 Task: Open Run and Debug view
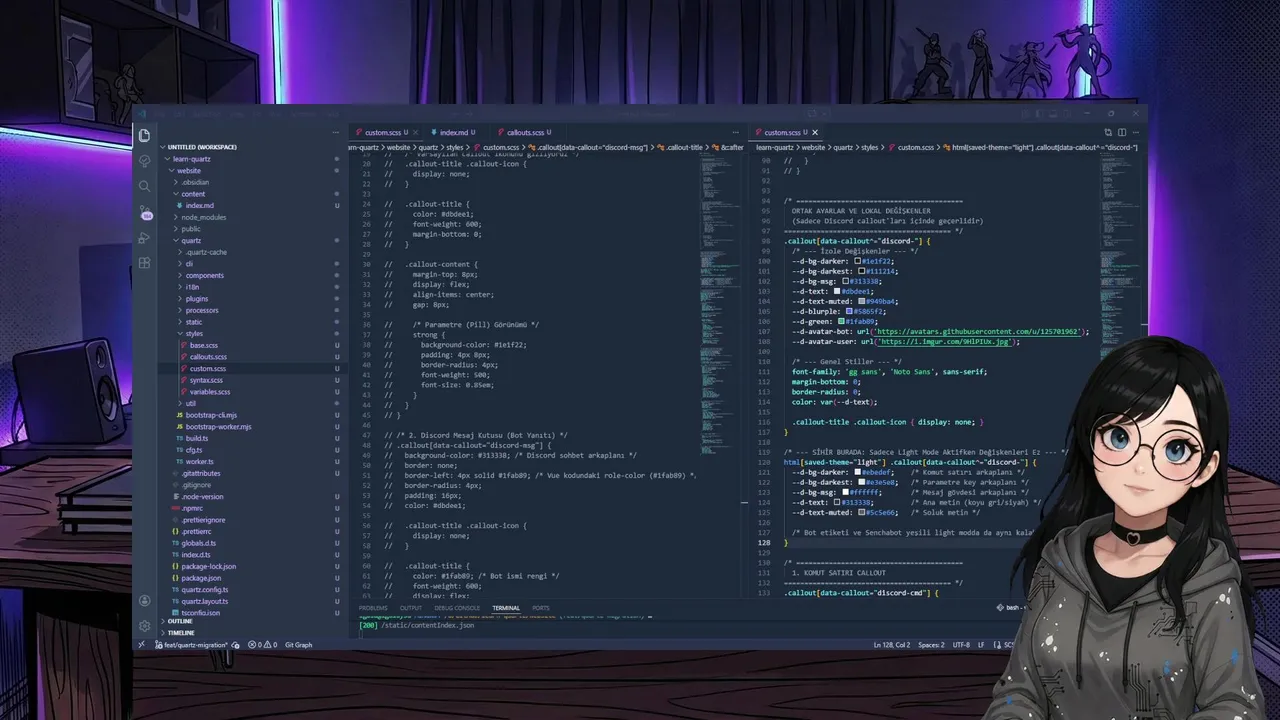coord(145,238)
